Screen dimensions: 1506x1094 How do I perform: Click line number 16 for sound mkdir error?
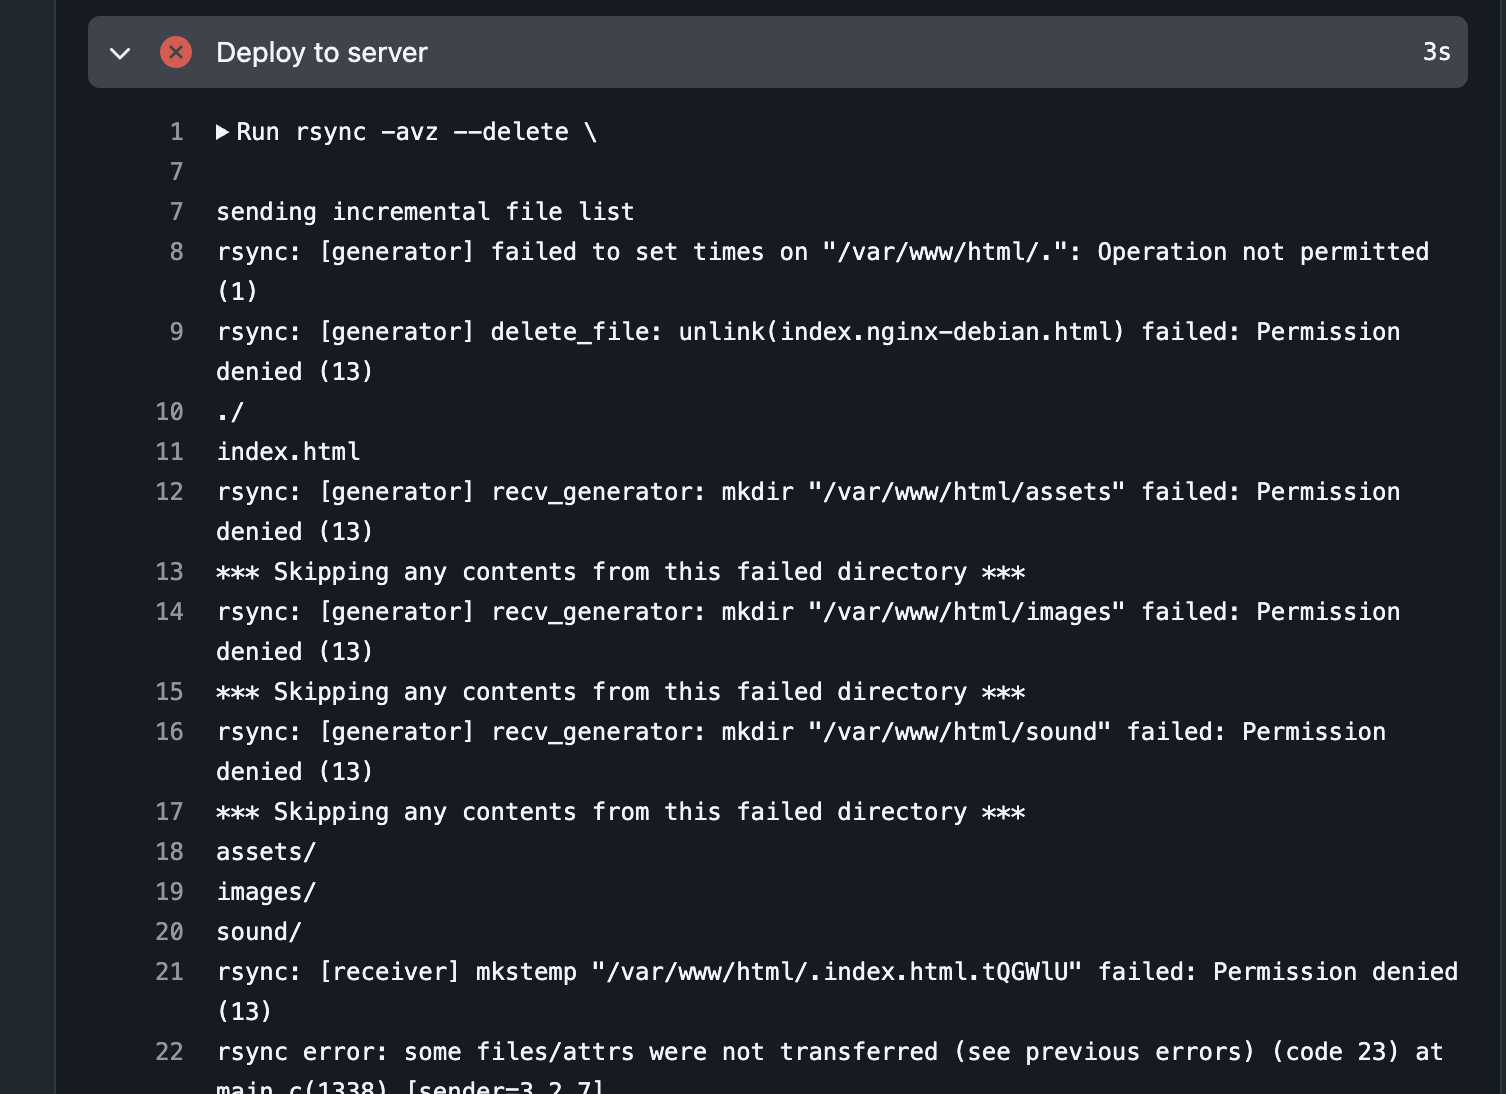pyautogui.click(x=170, y=732)
